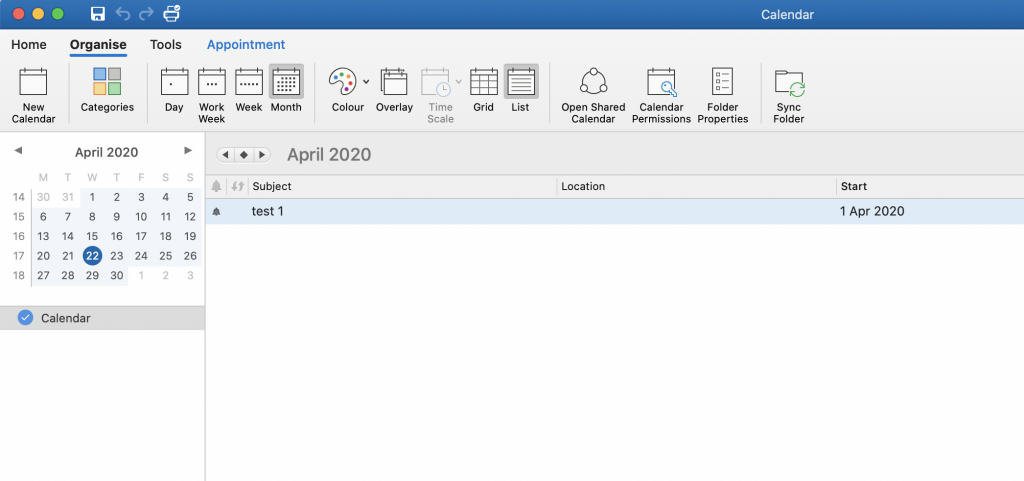Image resolution: width=1024 pixels, height=481 pixels.
Task: Select today's date 22 in mini calendar
Action: pyautogui.click(x=92, y=256)
